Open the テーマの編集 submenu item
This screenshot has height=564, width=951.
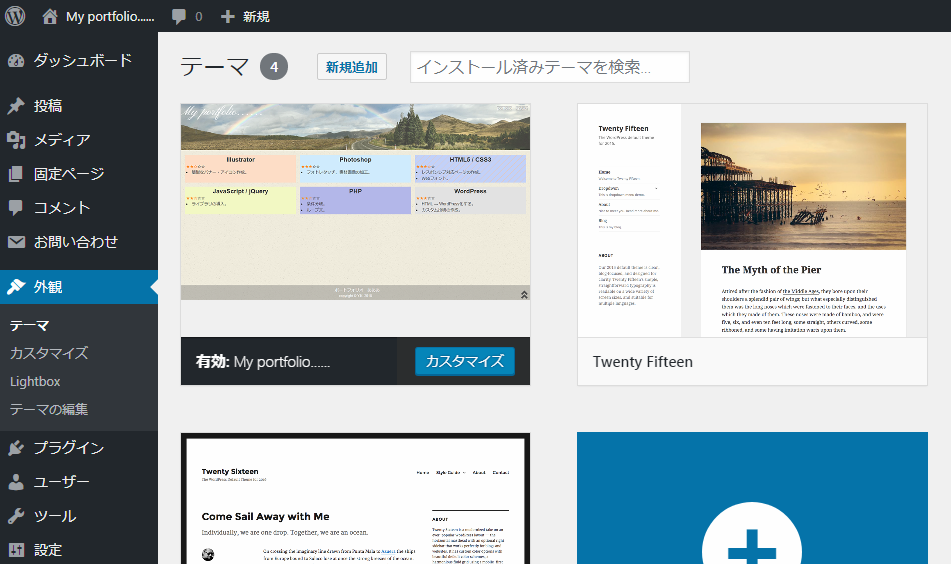[49, 409]
